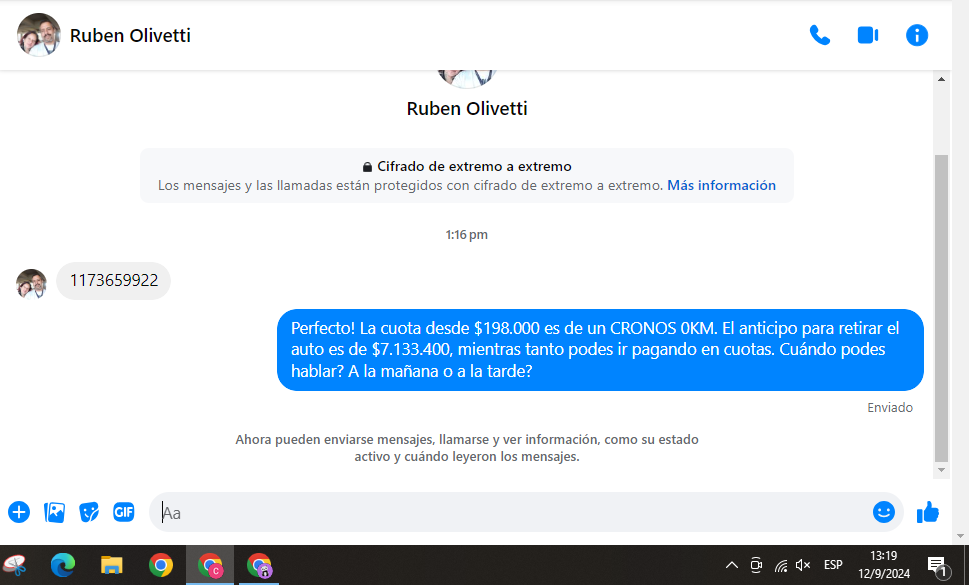The image size is (969, 585).
Task: Open Ruben Olivetti's profile from header name
Action: pyautogui.click(x=130, y=36)
